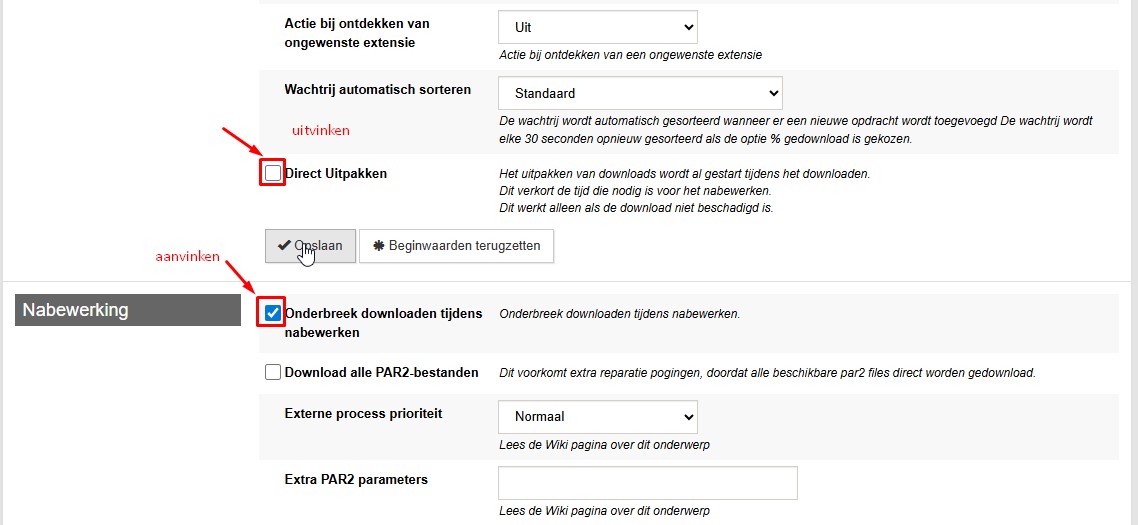Click the Beginwaarden terugzetten button
The image size is (1138, 525).
click(457, 246)
